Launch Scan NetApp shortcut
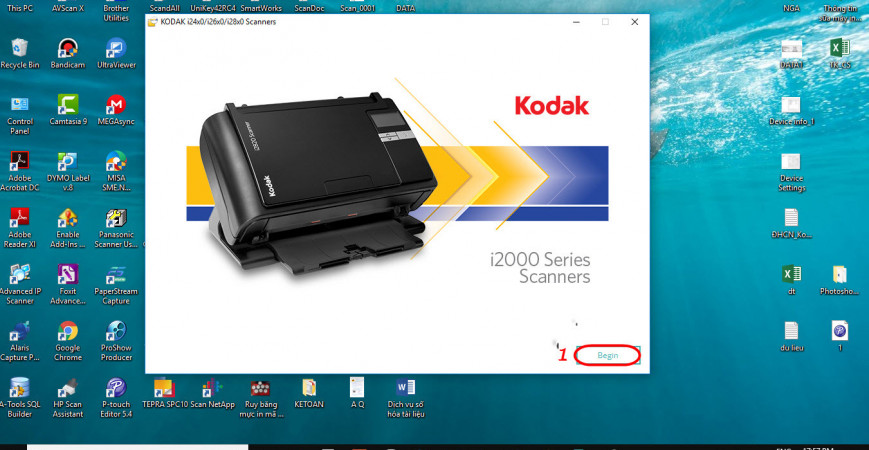 212,393
